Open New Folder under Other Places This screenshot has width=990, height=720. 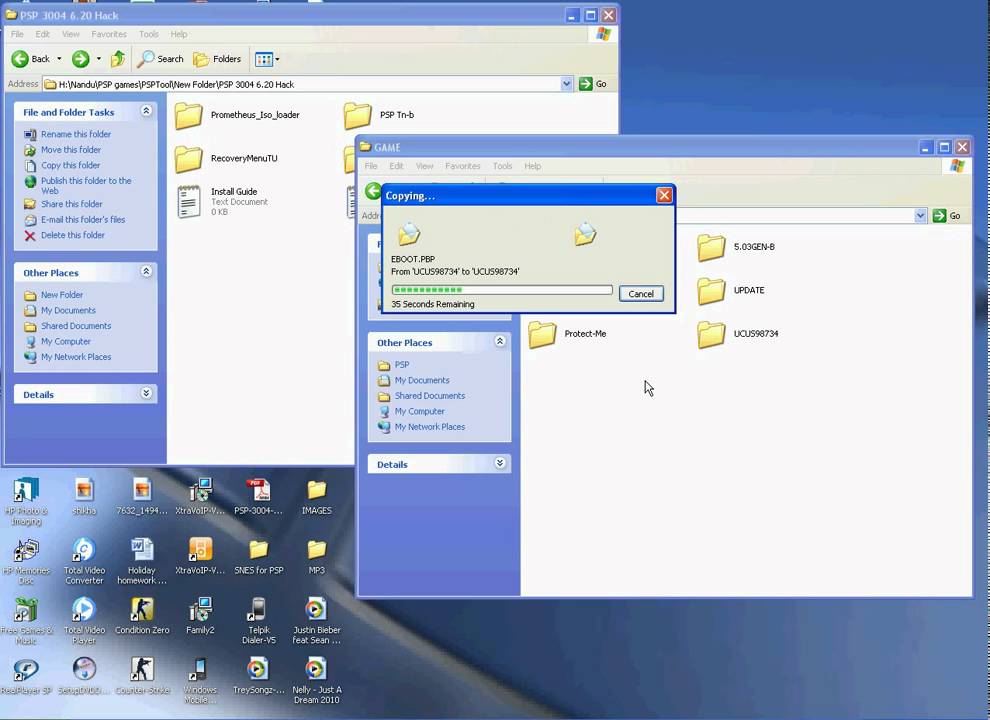(x=62, y=295)
